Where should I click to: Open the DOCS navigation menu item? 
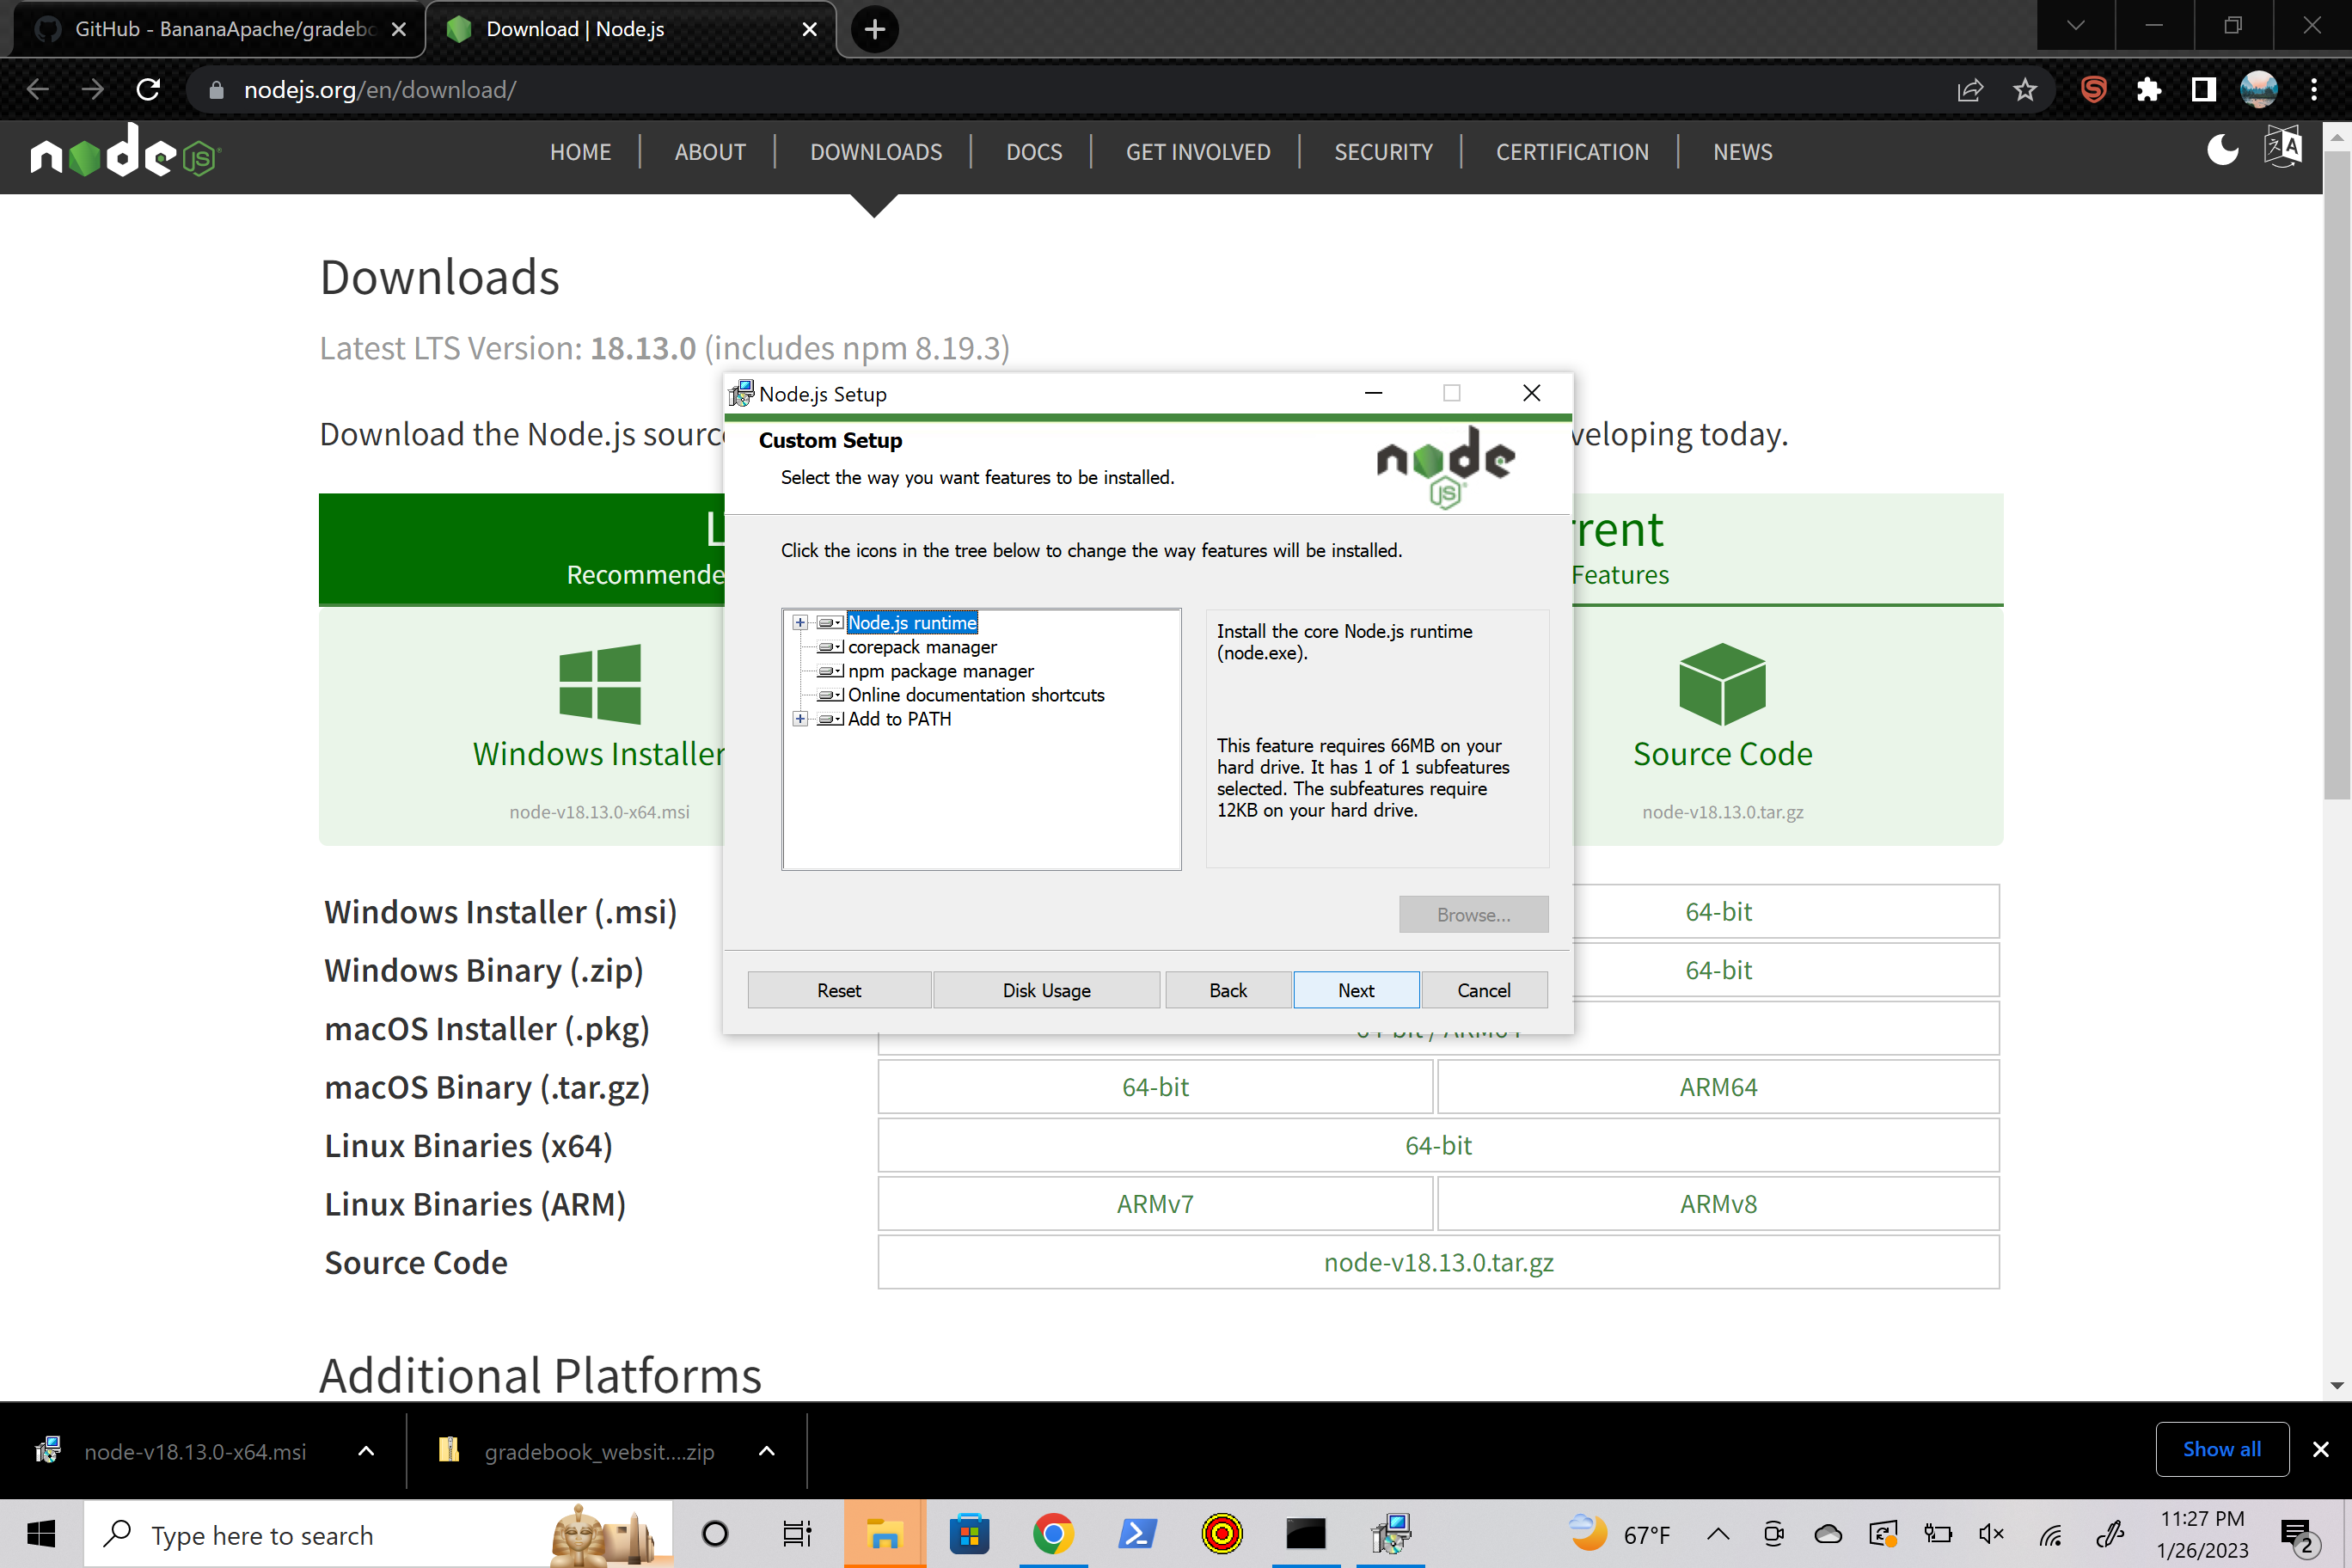(1033, 152)
